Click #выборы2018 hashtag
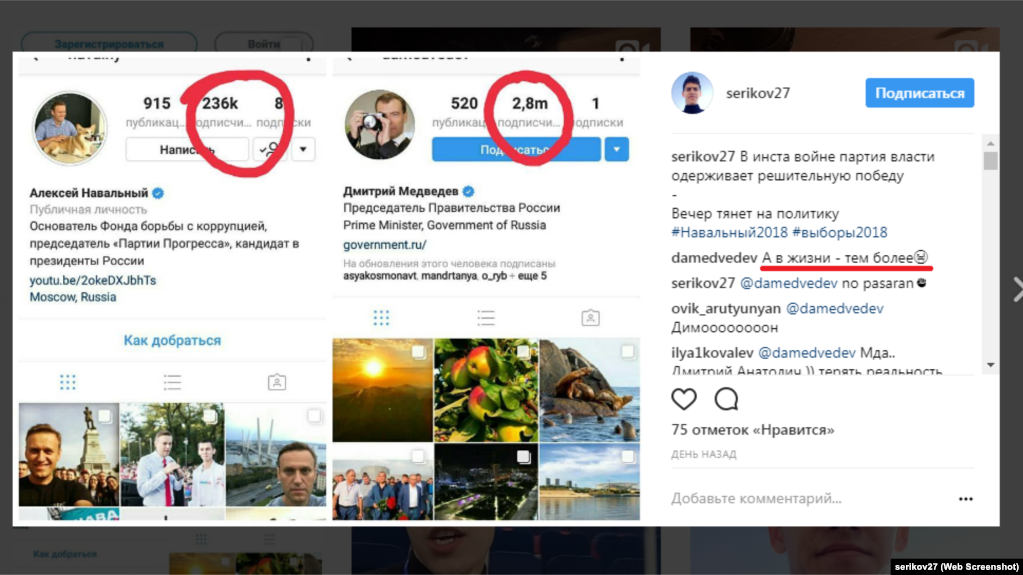The image size is (1023, 575). pos(839,232)
